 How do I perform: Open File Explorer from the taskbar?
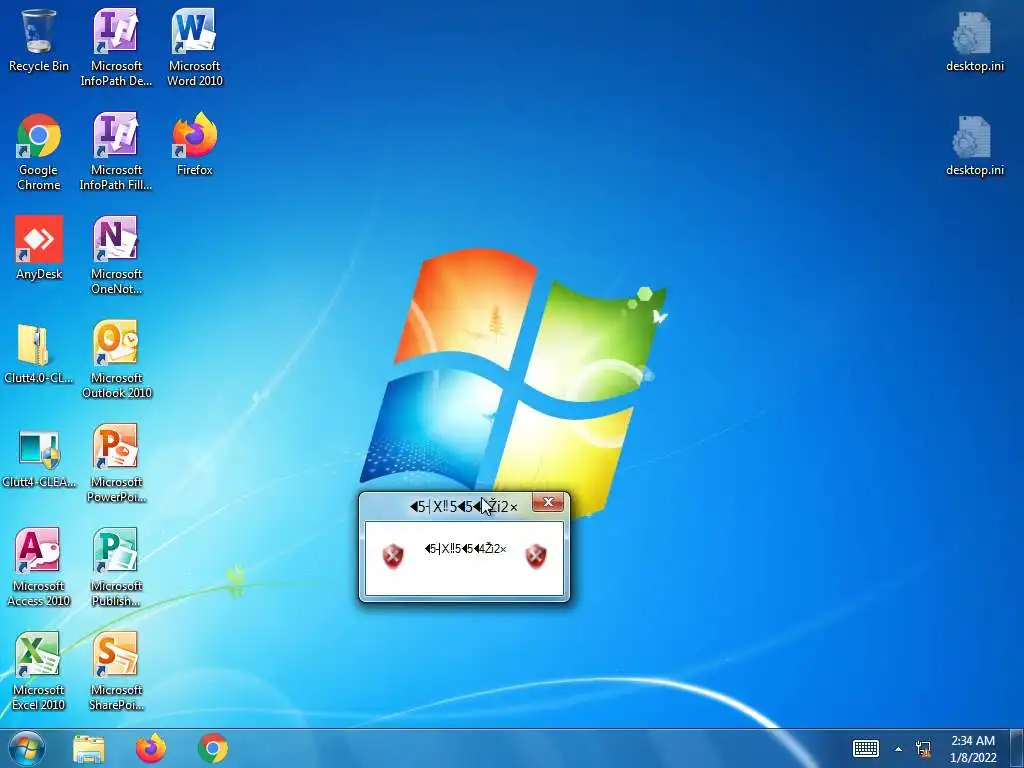click(89, 748)
